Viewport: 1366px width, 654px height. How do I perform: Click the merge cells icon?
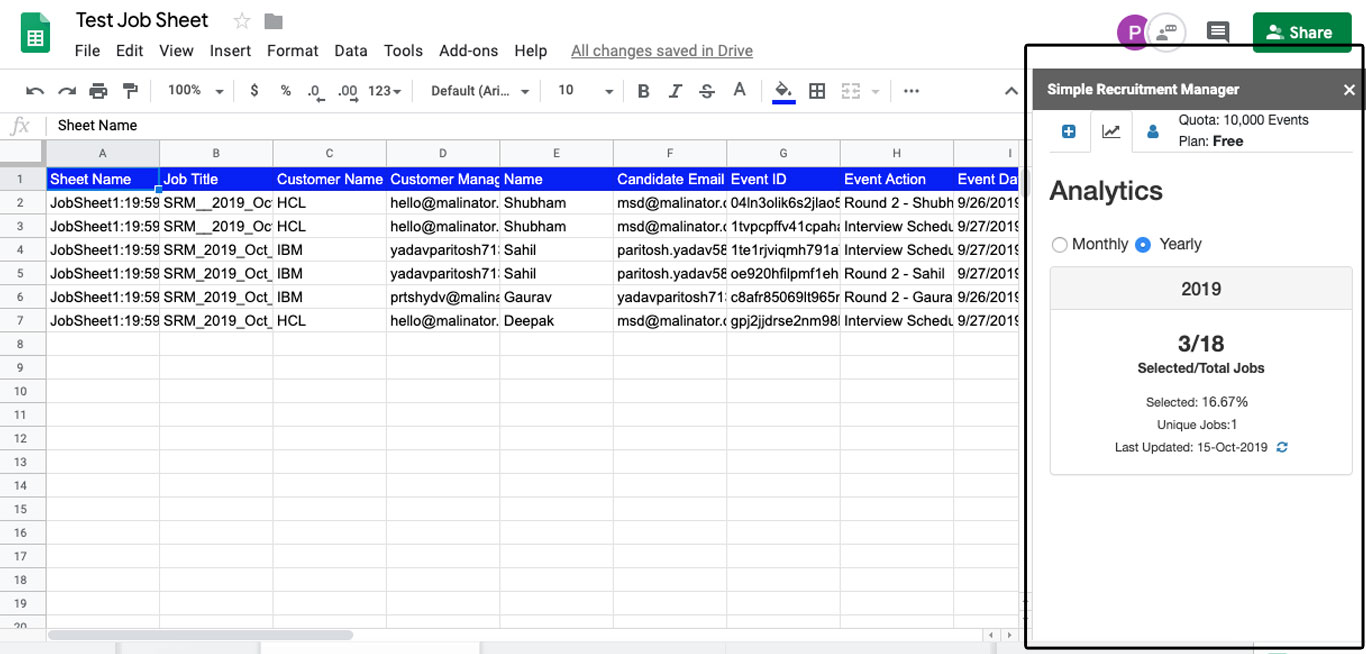pyautogui.click(x=850, y=91)
